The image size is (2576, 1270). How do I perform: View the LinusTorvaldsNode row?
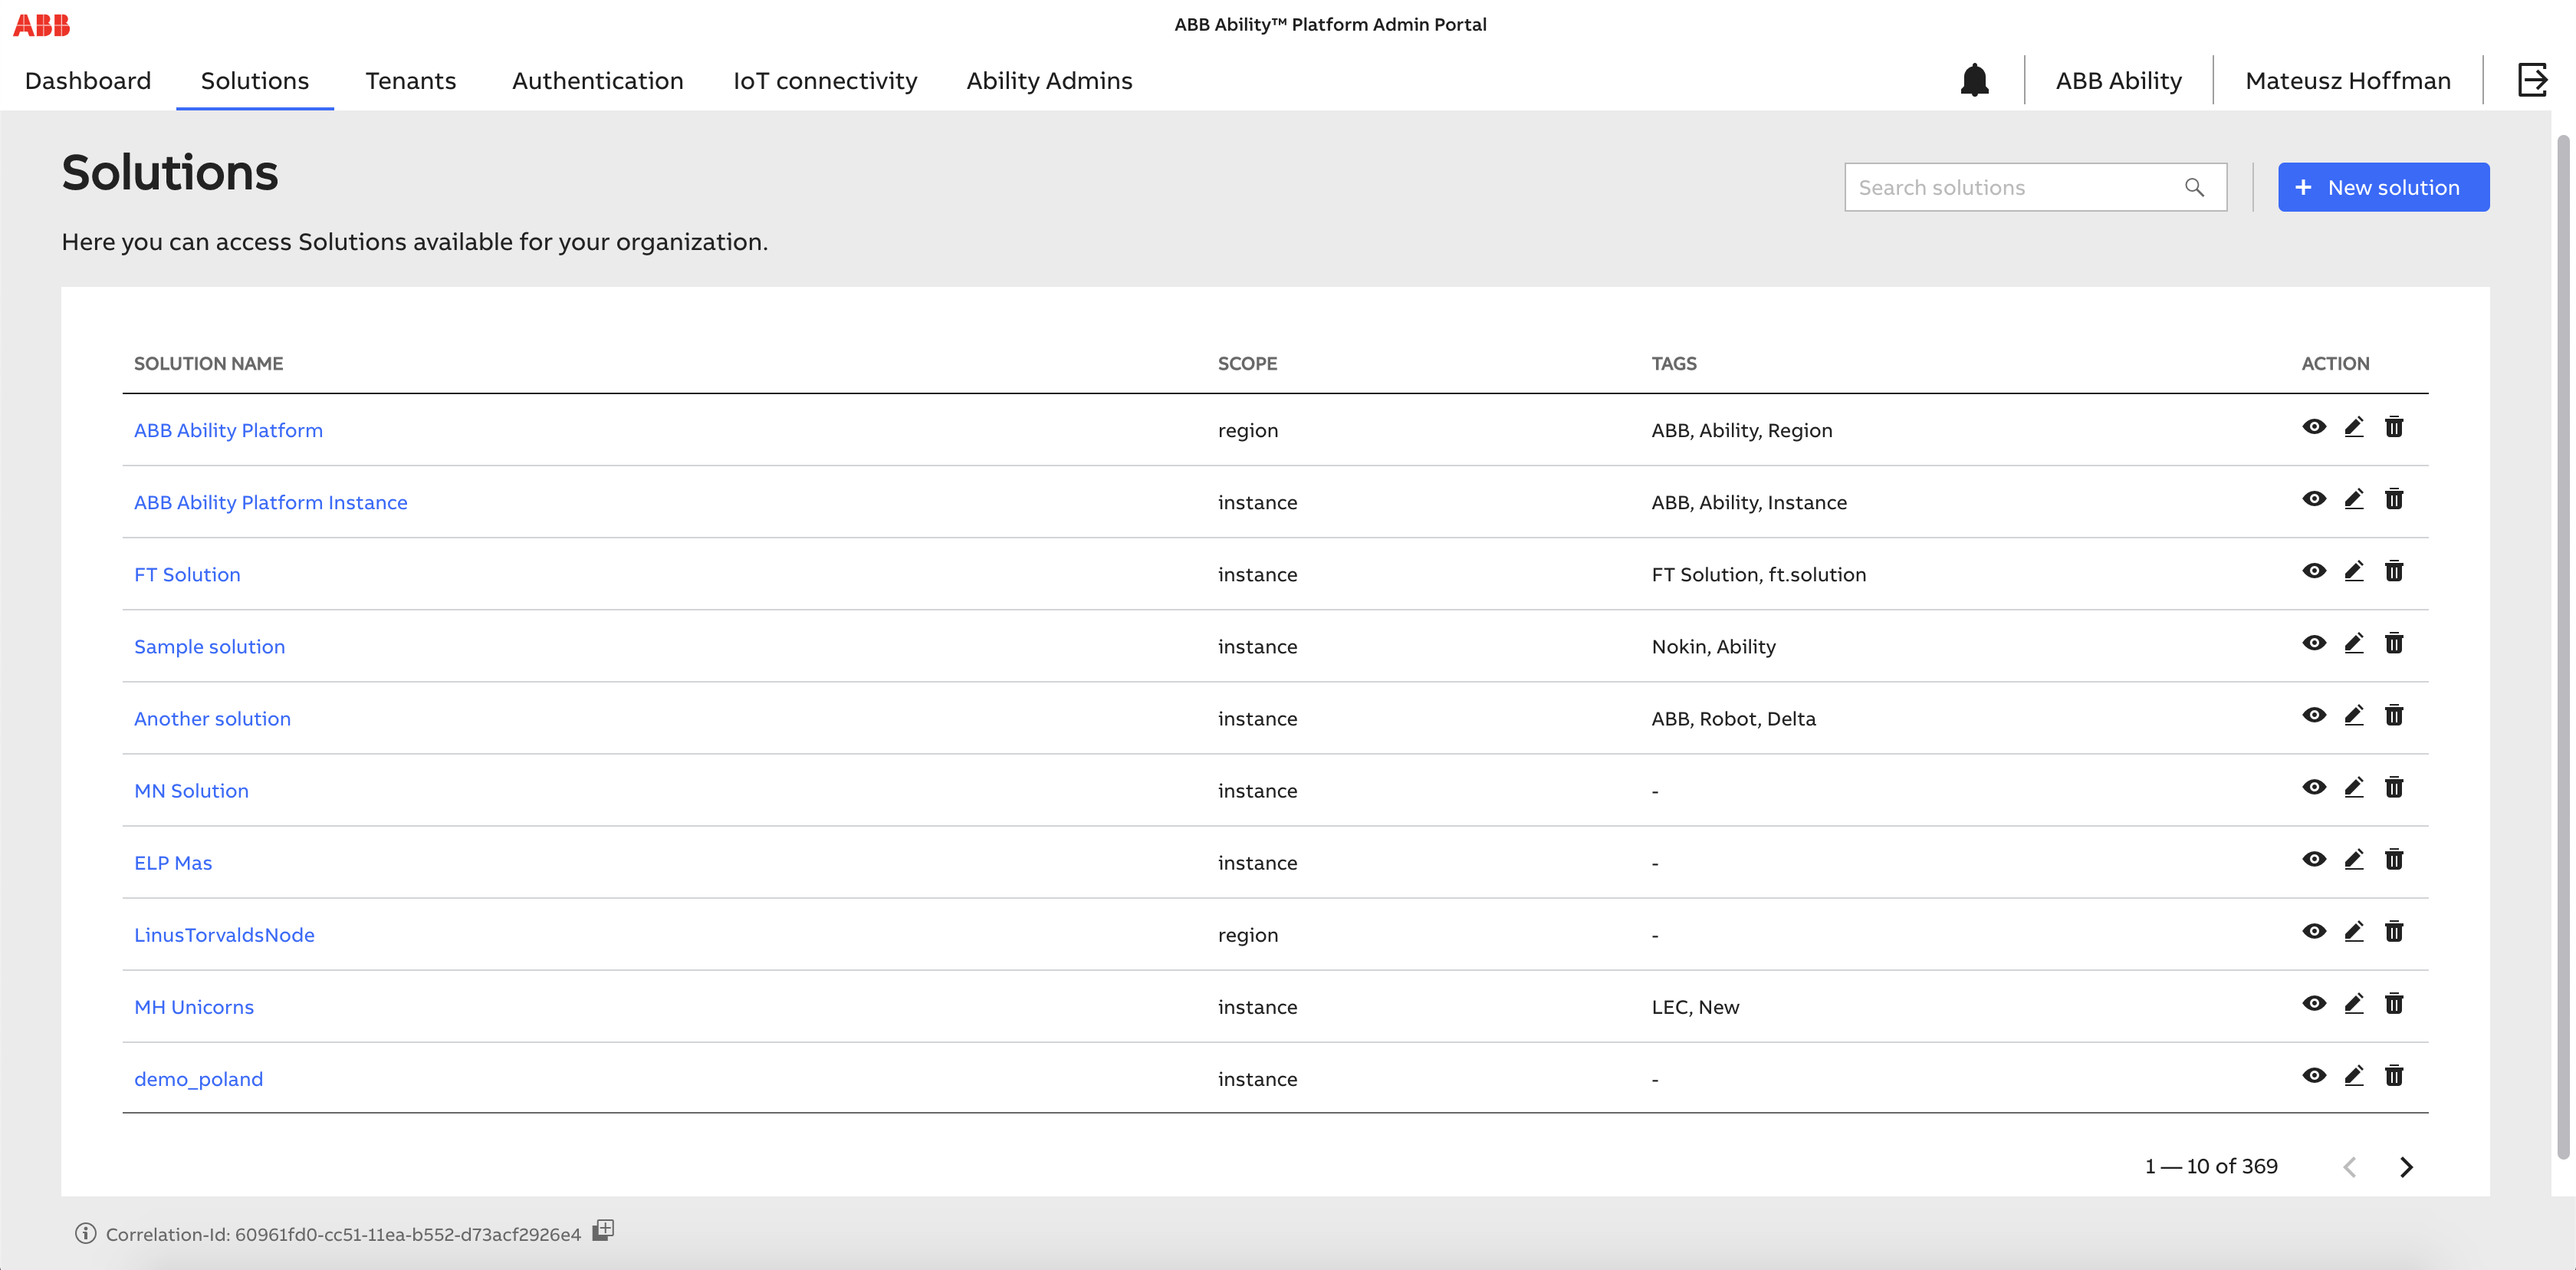click(x=2314, y=931)
